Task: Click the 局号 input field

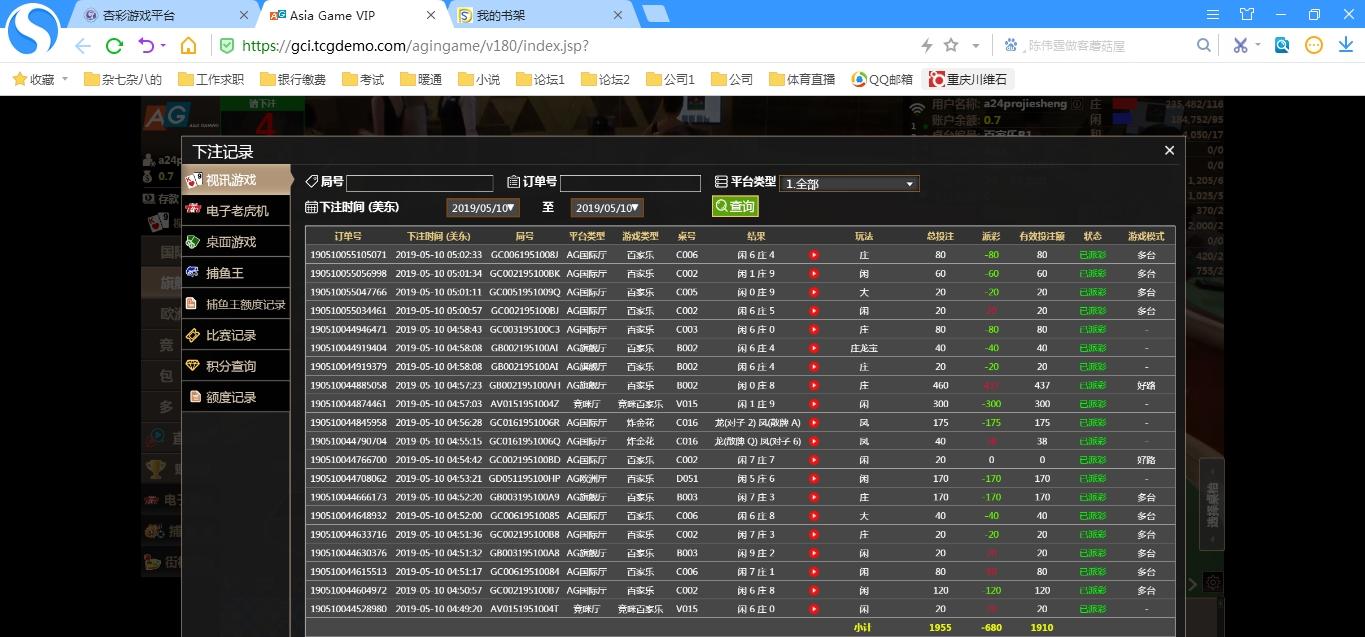Action: [x=419, y=183]
